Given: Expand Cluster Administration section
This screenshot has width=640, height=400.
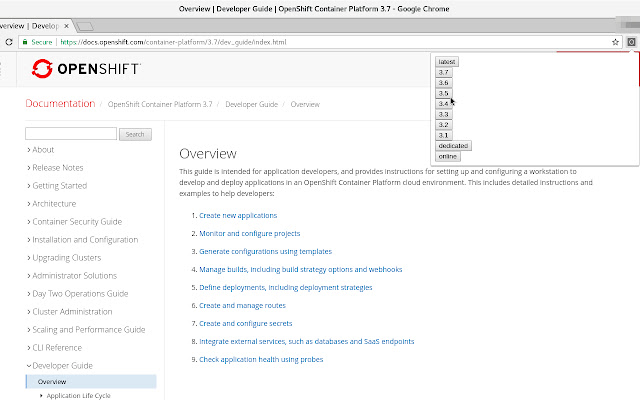Looking at the screenshot, I should click(69, 311).
